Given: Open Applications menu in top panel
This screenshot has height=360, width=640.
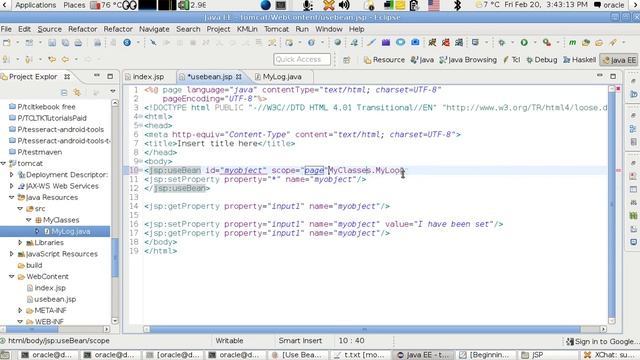Looking at the screenshot, I should point(36,5).
